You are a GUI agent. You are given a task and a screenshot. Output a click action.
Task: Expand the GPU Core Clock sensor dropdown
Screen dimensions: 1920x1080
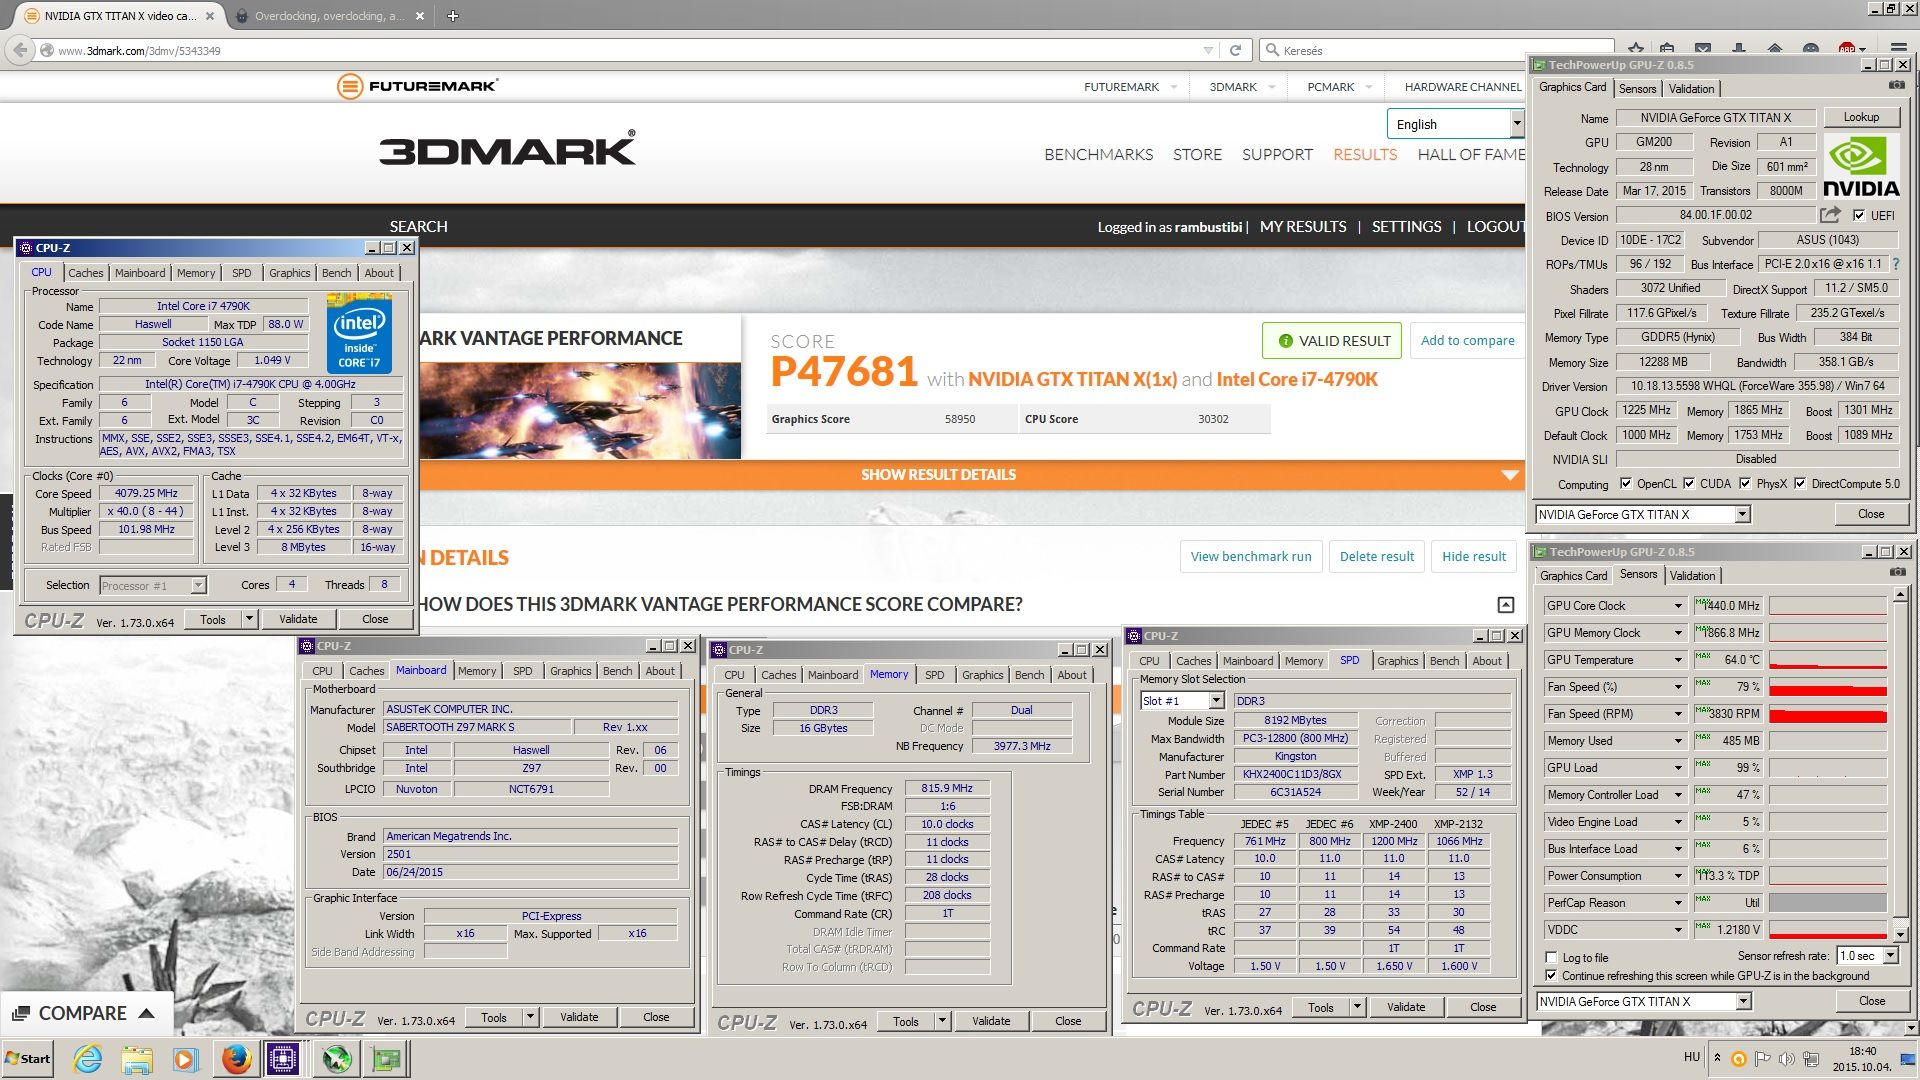[1678, 606]
